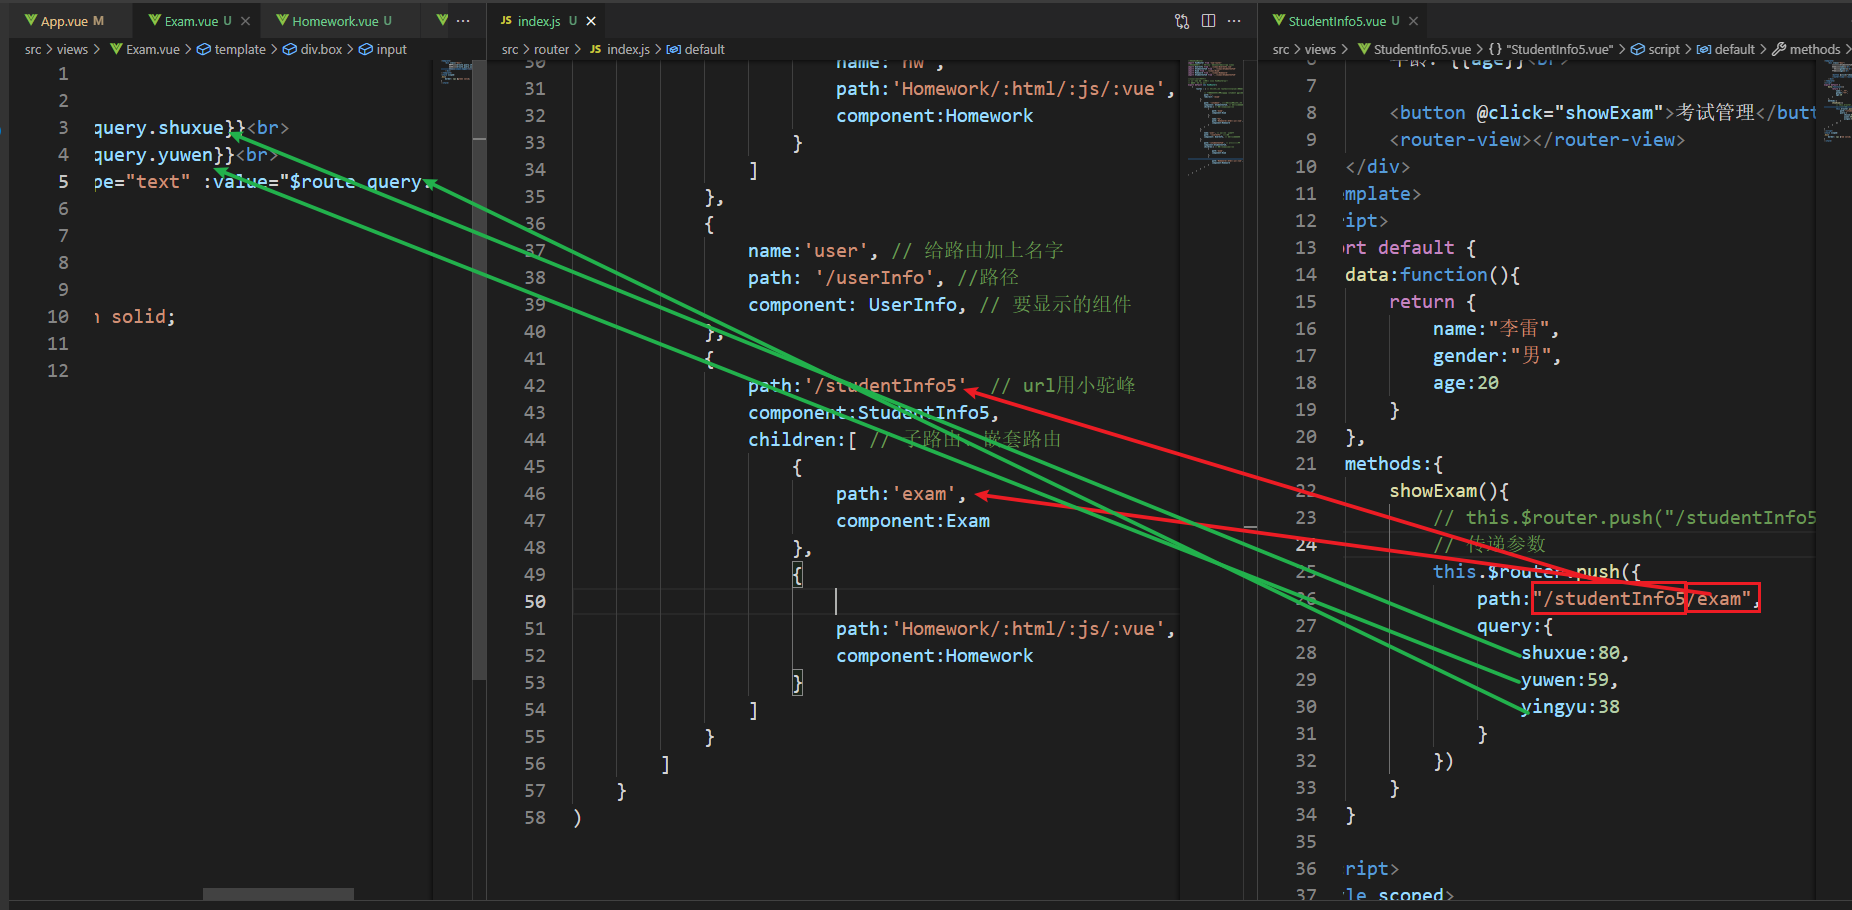
Task: Click 'shuxue:80,' in StudentInfo5.vue
Action: click(x=1575, y=653)
